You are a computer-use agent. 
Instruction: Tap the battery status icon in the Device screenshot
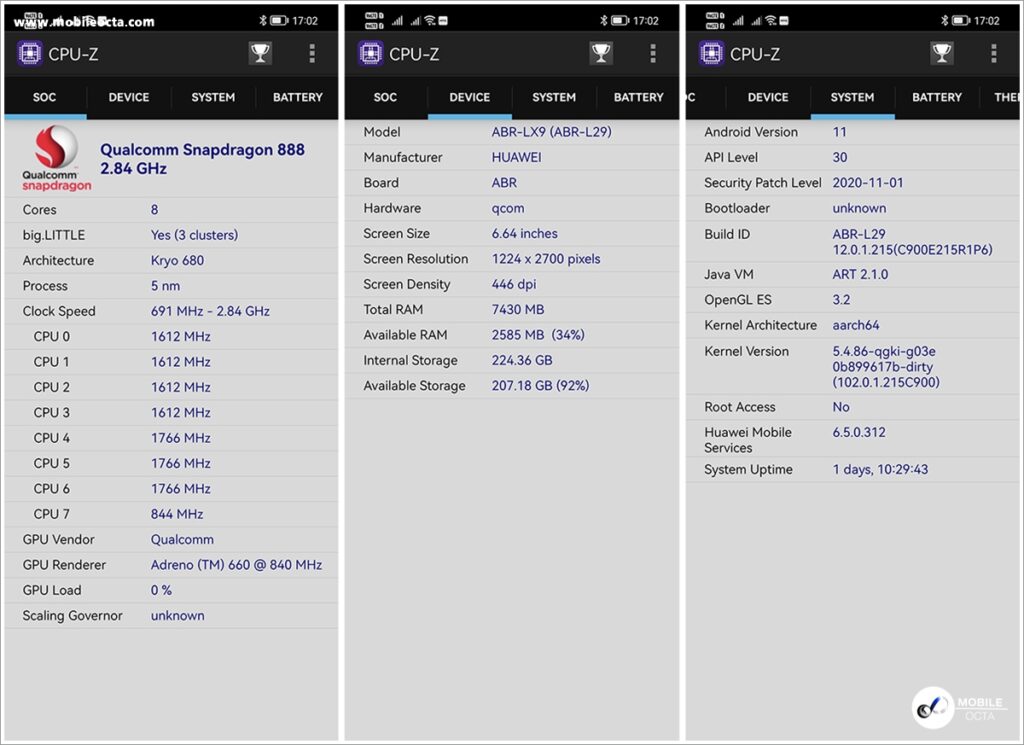click(620, 21)
